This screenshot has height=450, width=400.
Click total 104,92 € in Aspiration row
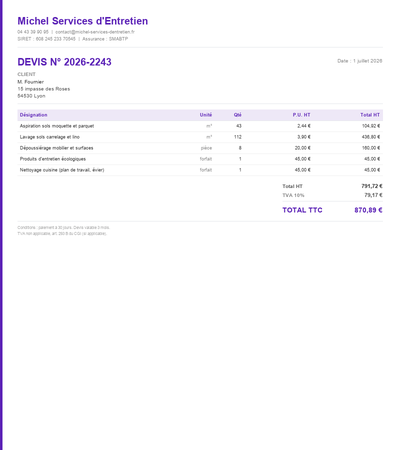click(371, 126)
